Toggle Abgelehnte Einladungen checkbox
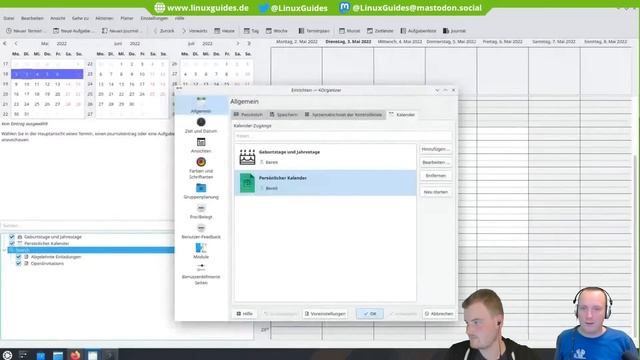Image resolution: width=640 pixels, height=360 pixels. click(18, 257)
